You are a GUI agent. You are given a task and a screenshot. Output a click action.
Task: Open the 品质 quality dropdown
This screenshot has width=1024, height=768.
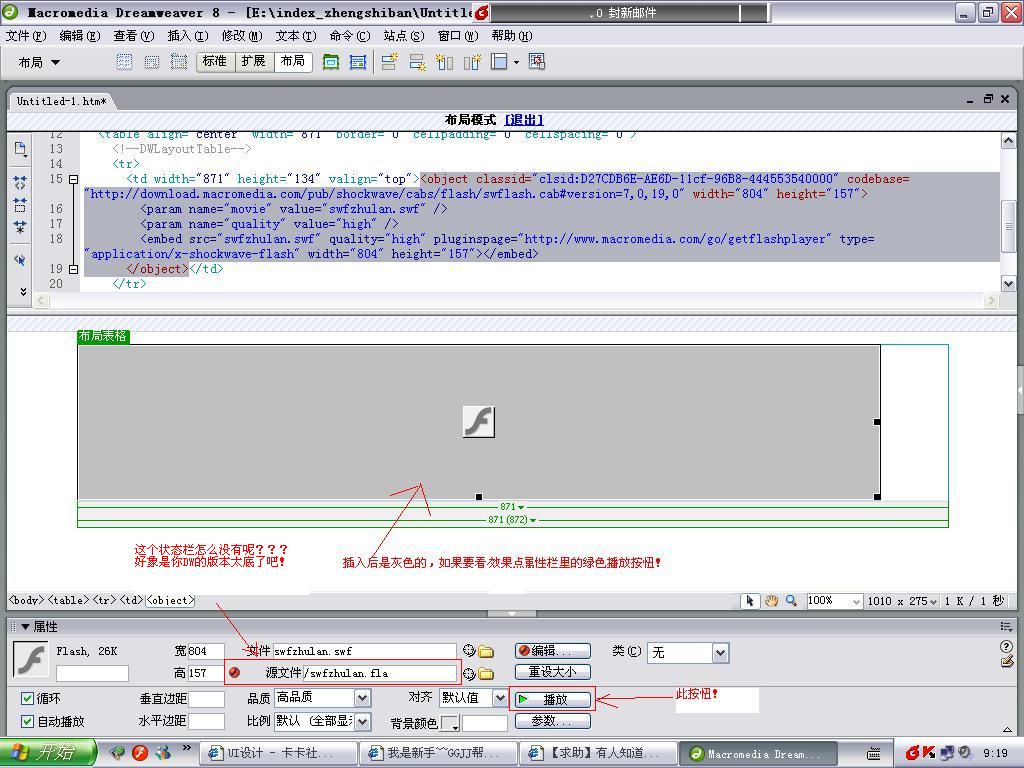362,698
